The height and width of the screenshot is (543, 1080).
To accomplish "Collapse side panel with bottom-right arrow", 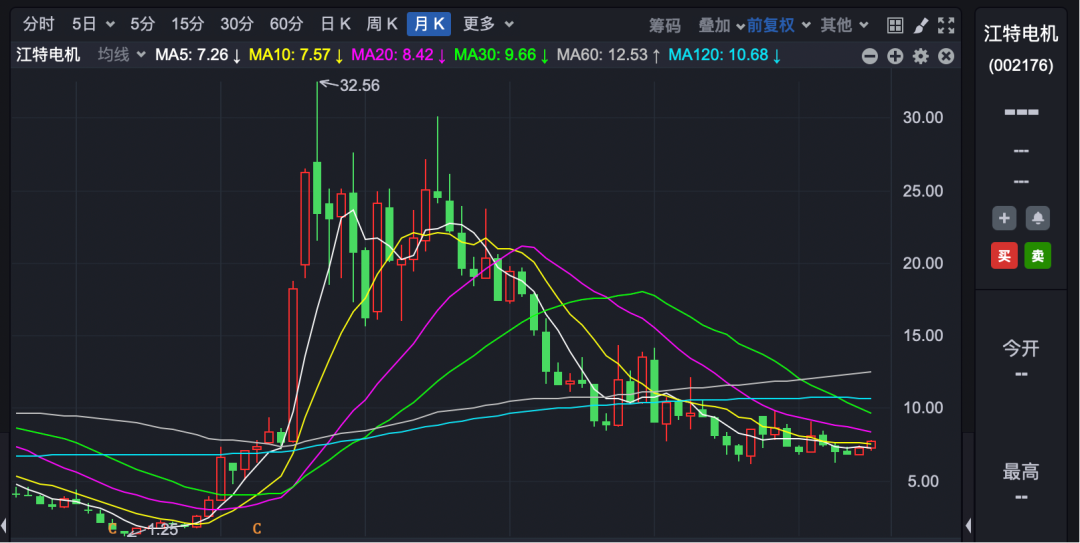I will tap(968, 526).
